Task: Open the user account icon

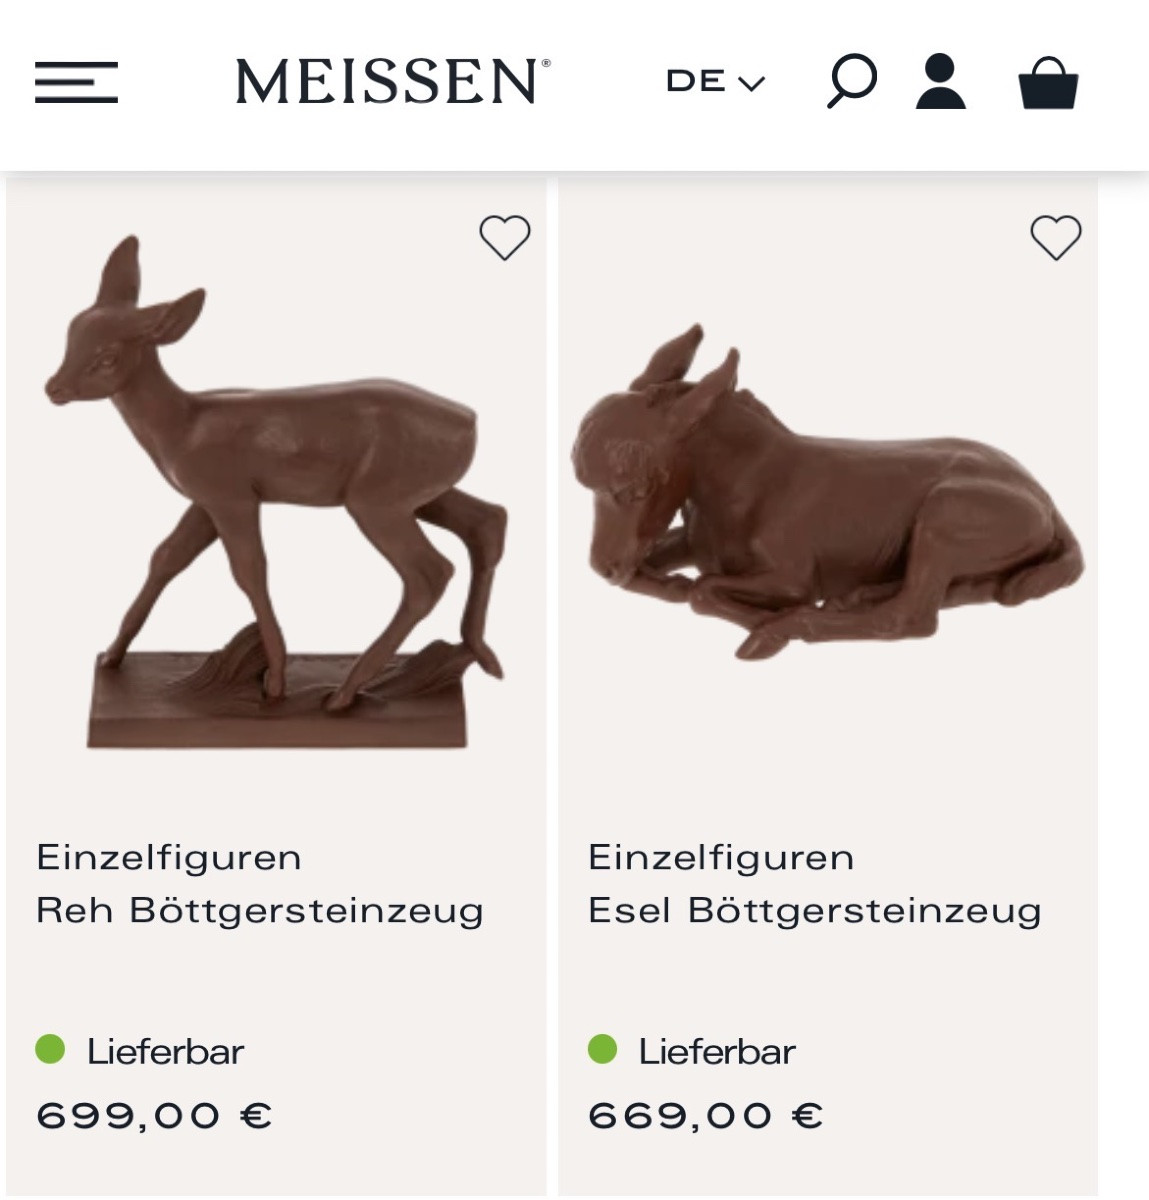Action: 941,82
